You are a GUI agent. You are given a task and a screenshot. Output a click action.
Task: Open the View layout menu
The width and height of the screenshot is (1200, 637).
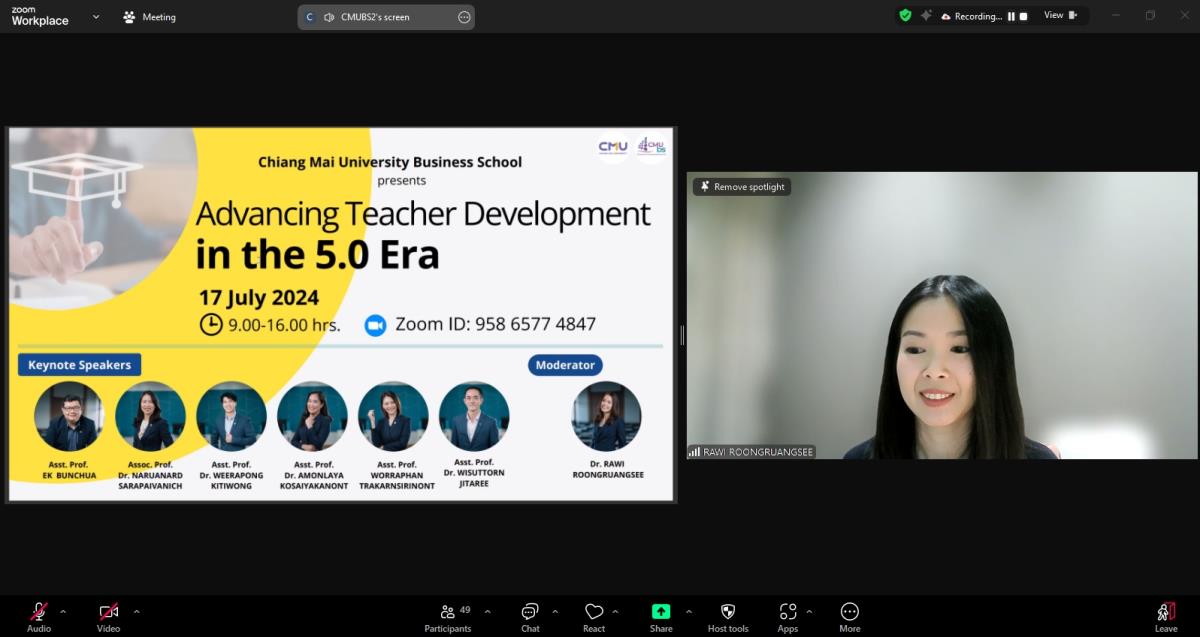point(1061,16)
